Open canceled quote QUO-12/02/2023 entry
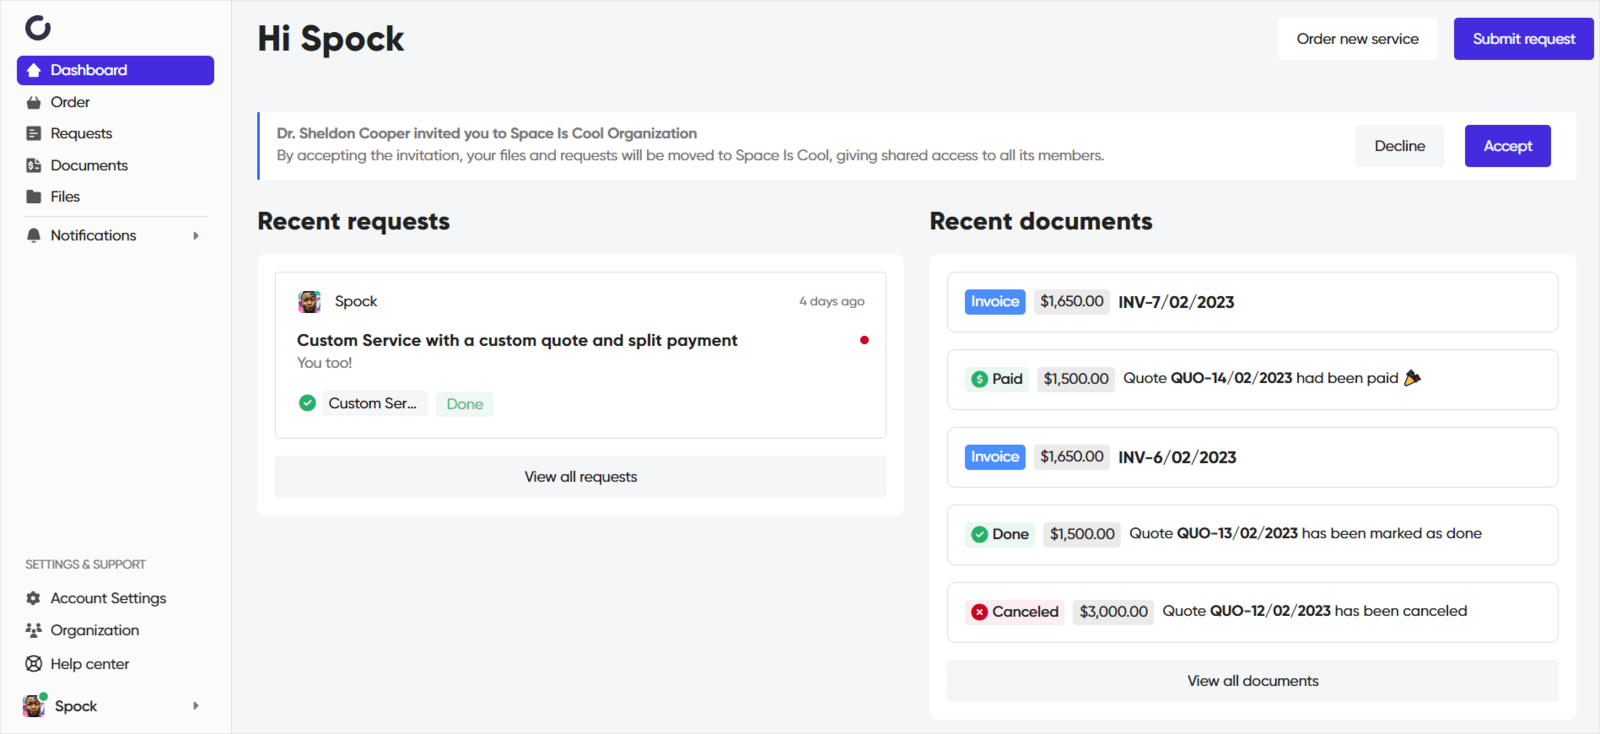 point(1252,612)
